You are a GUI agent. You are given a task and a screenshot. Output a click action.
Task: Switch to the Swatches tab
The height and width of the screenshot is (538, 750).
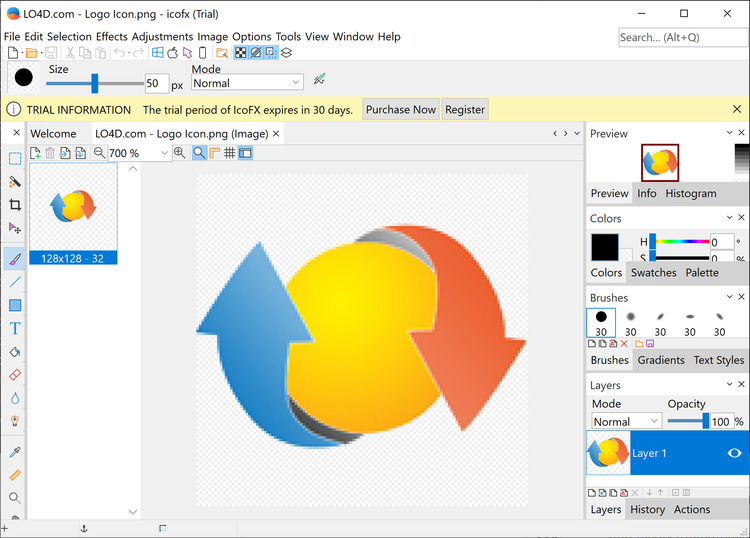pyautogui.click(x=653, y=273)
